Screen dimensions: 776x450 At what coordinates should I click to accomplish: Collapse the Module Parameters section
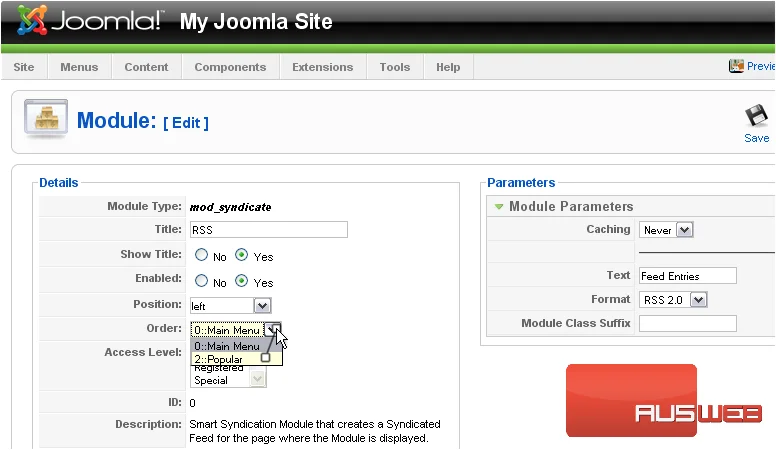click(x=499, y=206)
